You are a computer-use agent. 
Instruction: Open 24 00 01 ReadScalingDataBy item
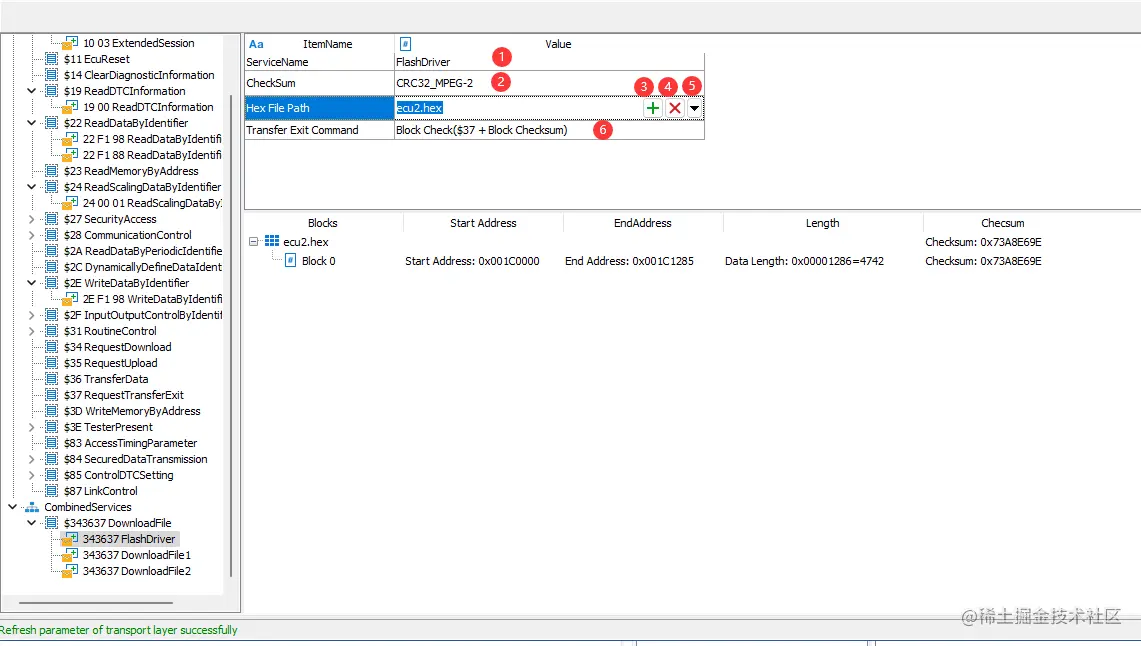pos(153,203)
